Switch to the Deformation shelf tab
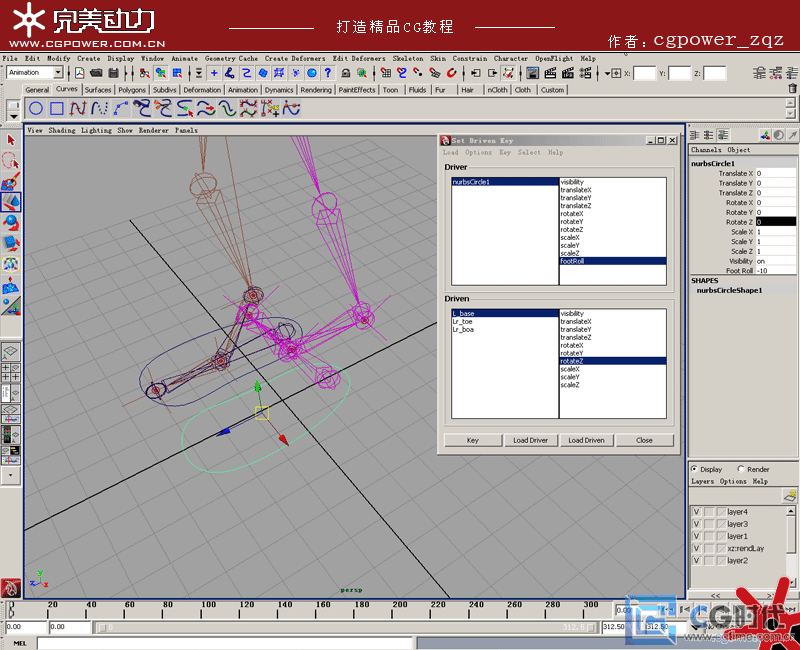 click(202, 90)
